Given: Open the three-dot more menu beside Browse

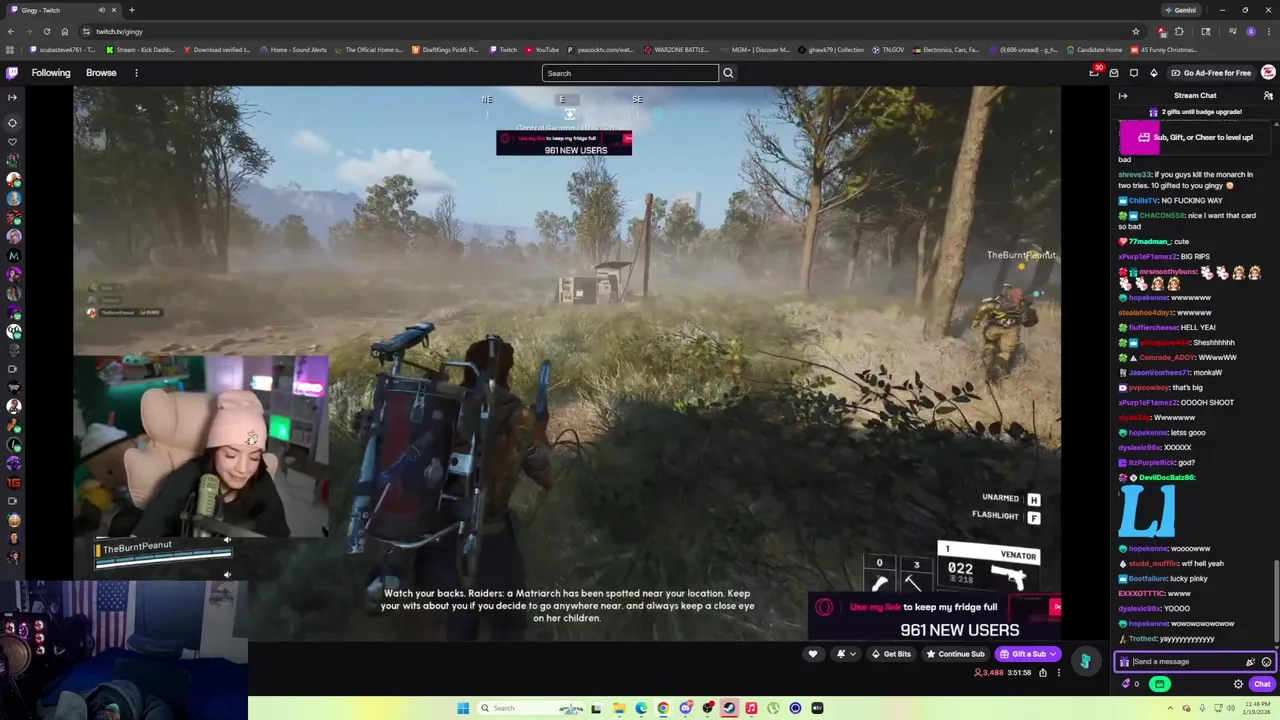Looking at the screenshot, I should click(x=136, y=73).
